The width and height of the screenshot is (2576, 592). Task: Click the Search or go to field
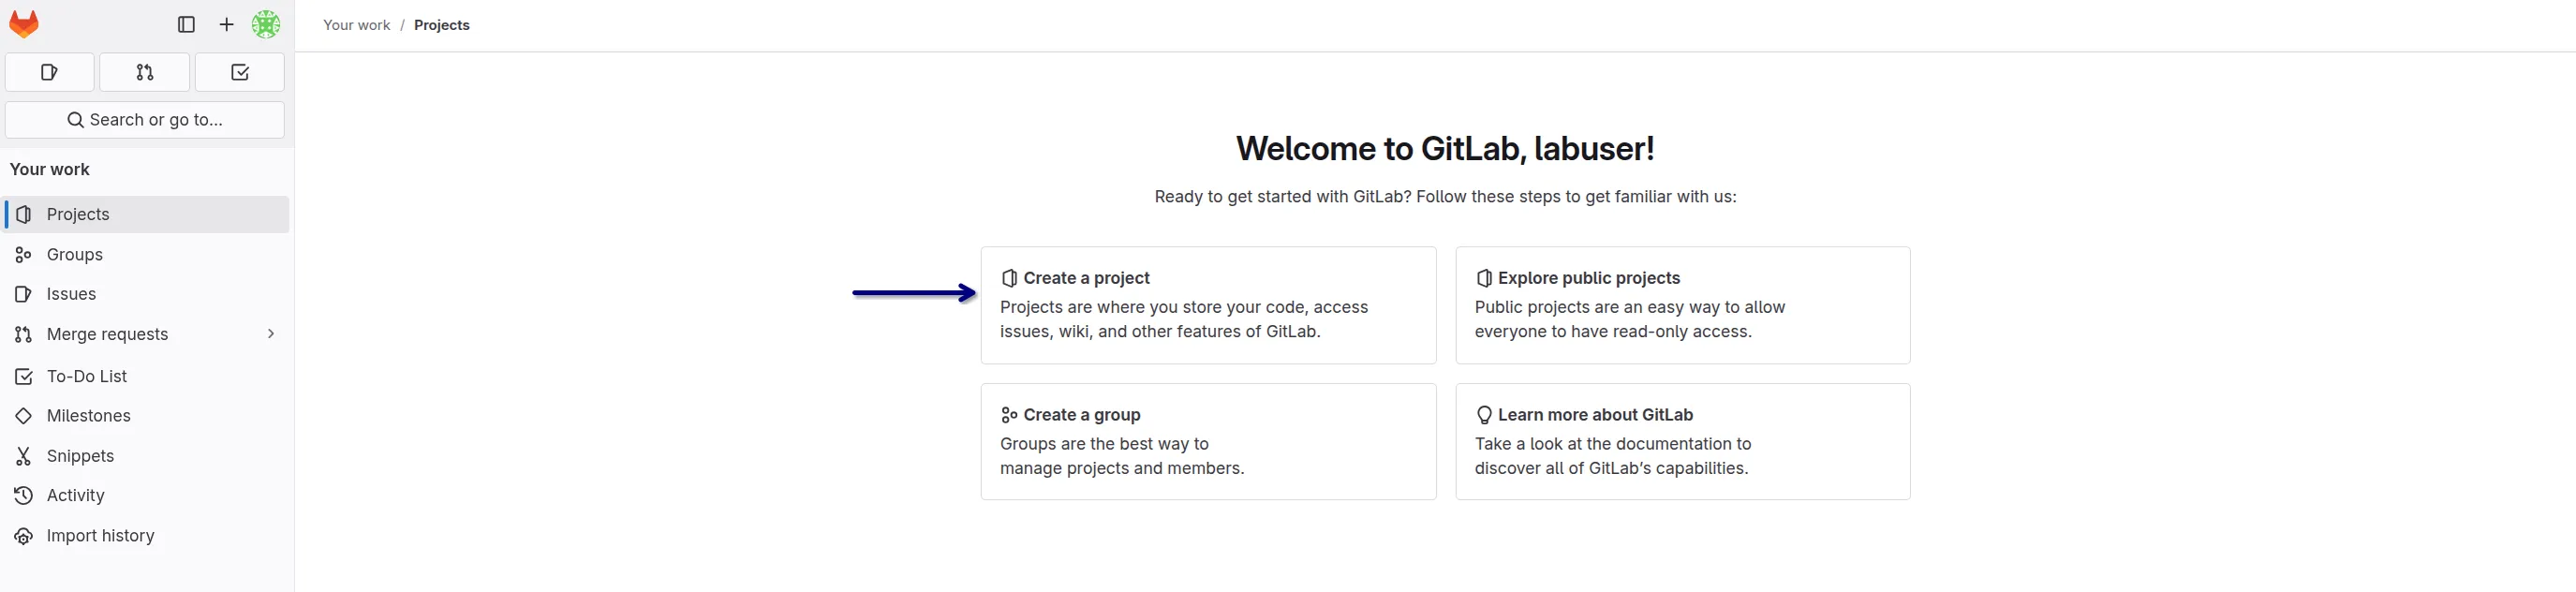pos(144,119)
